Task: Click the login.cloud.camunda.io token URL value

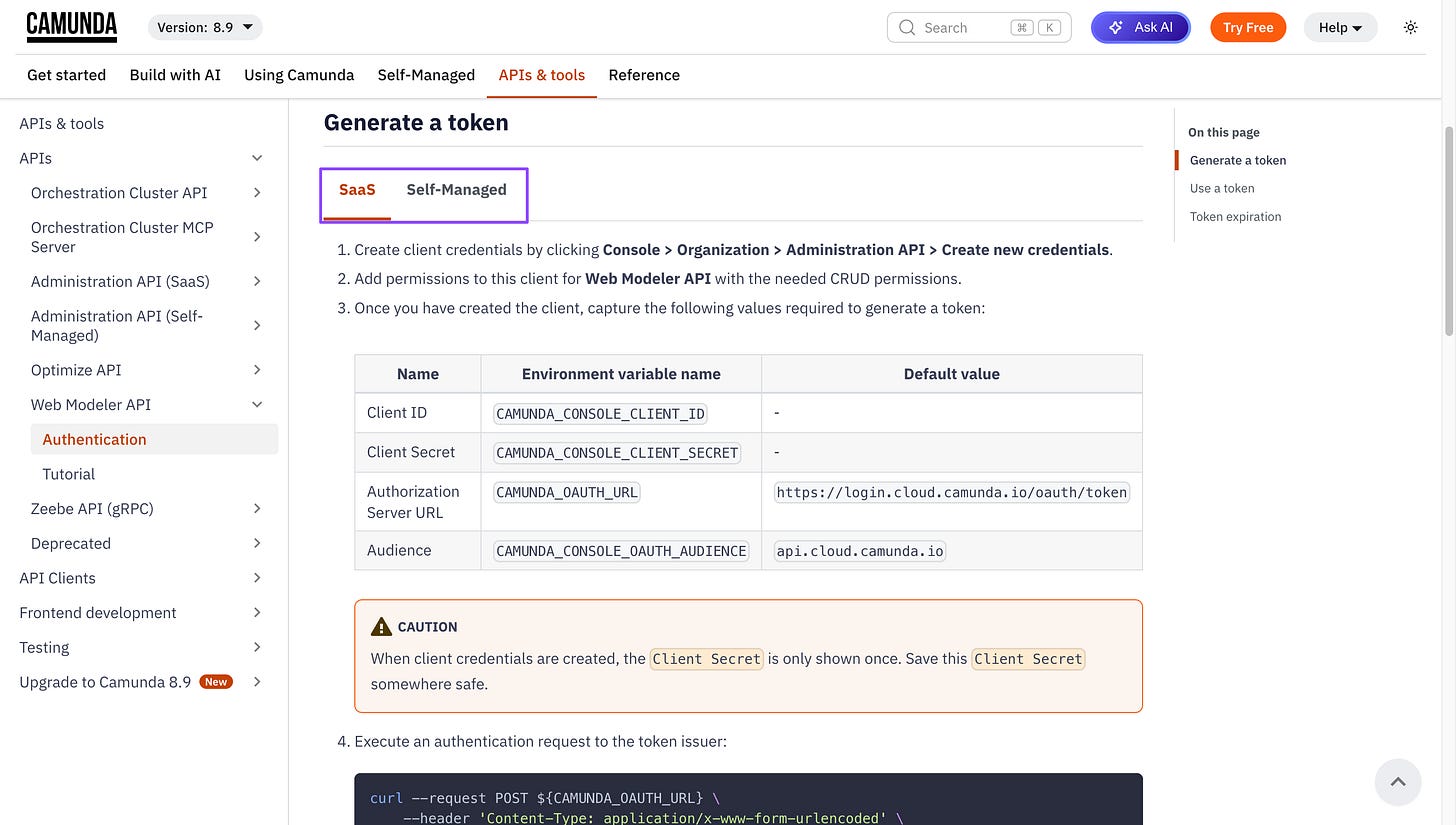Action: click(952, 491)
